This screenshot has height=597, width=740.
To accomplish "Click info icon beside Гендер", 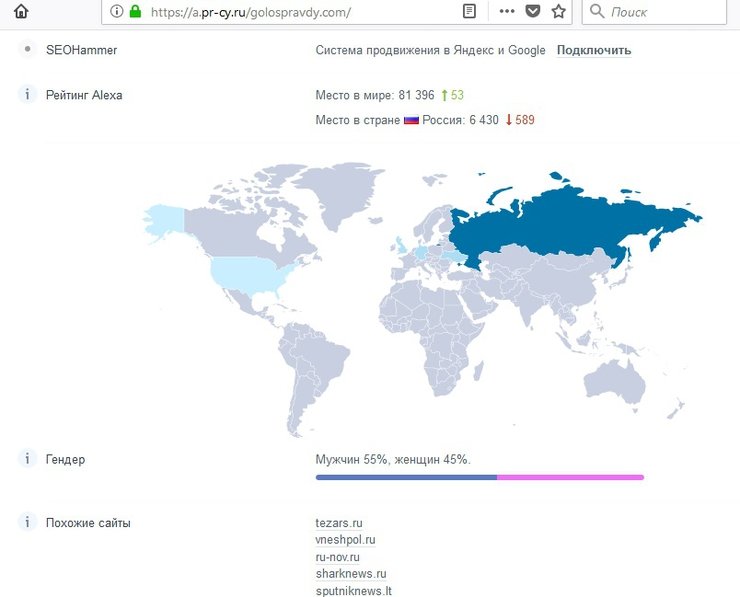I will point(26,459).
